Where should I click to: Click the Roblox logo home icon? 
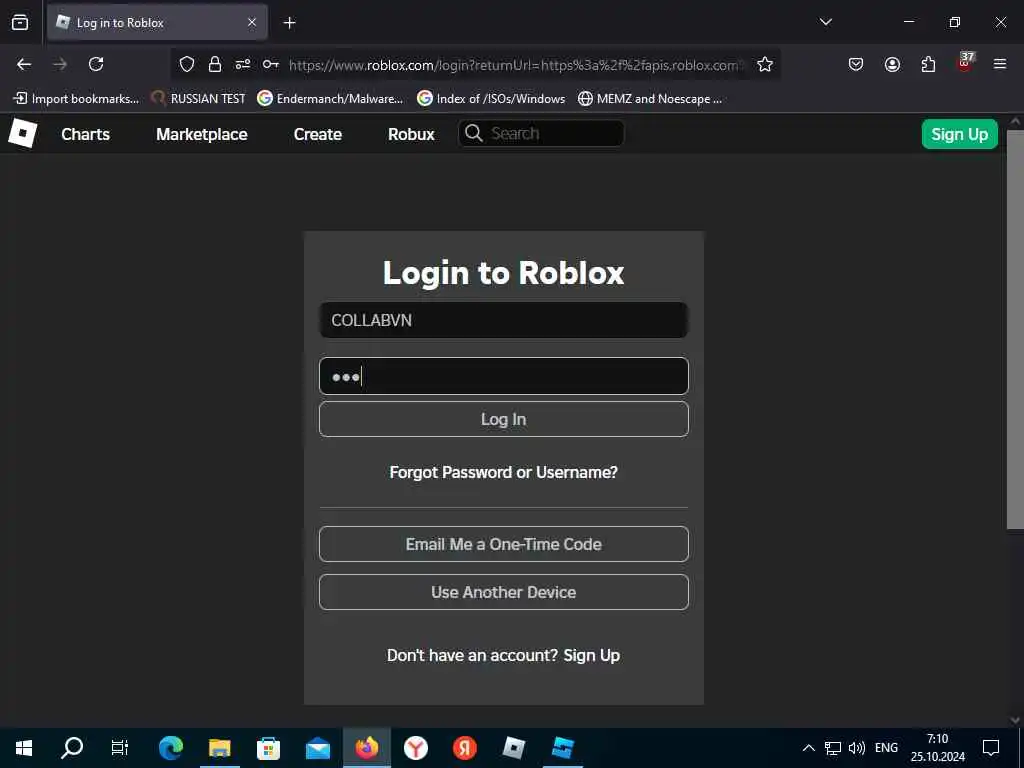[23, 133]
